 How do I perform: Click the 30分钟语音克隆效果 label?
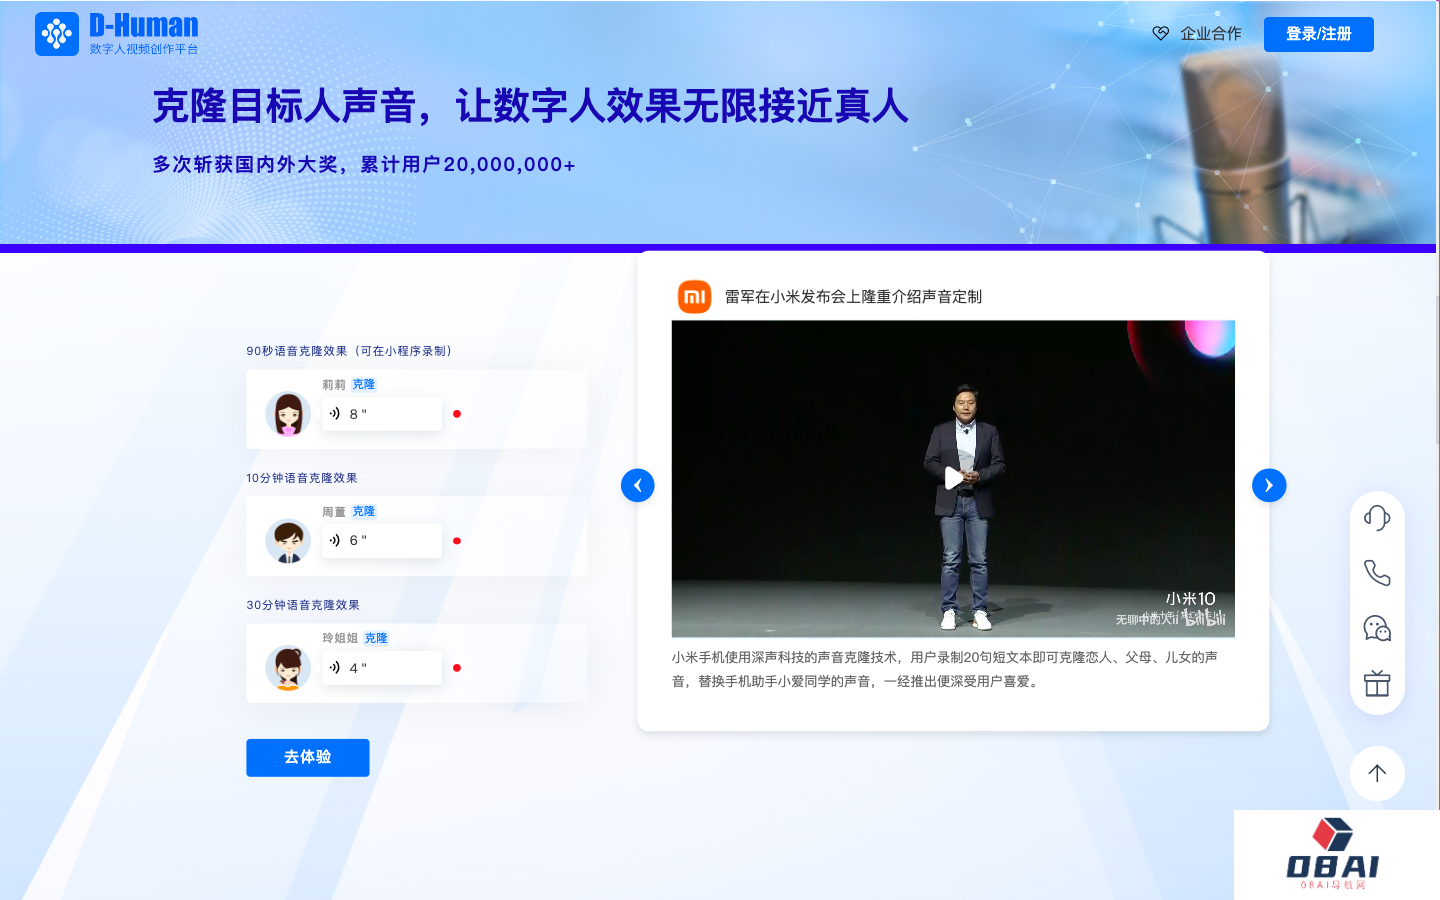pyautogui.click(x=303, y=605)
